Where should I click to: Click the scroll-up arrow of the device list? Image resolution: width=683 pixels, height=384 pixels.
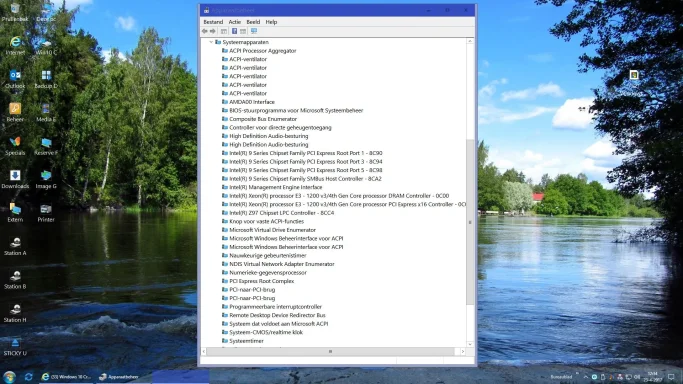(470, 41)
